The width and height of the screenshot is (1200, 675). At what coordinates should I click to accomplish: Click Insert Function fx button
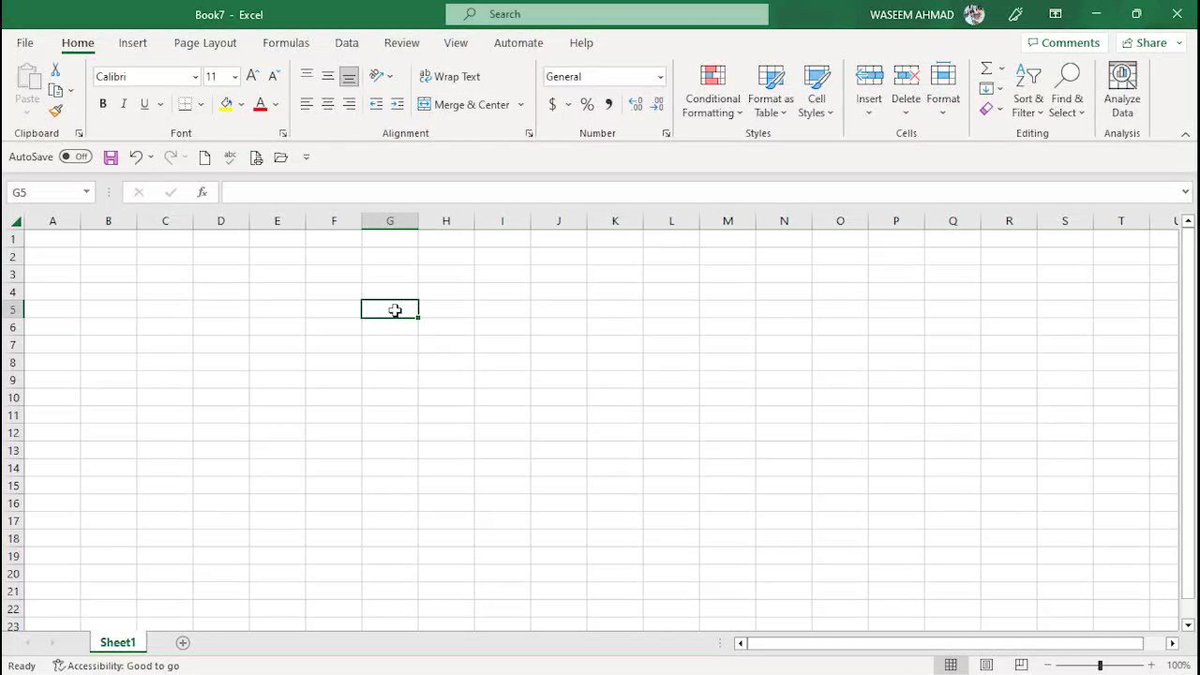(x=202, y=192)
